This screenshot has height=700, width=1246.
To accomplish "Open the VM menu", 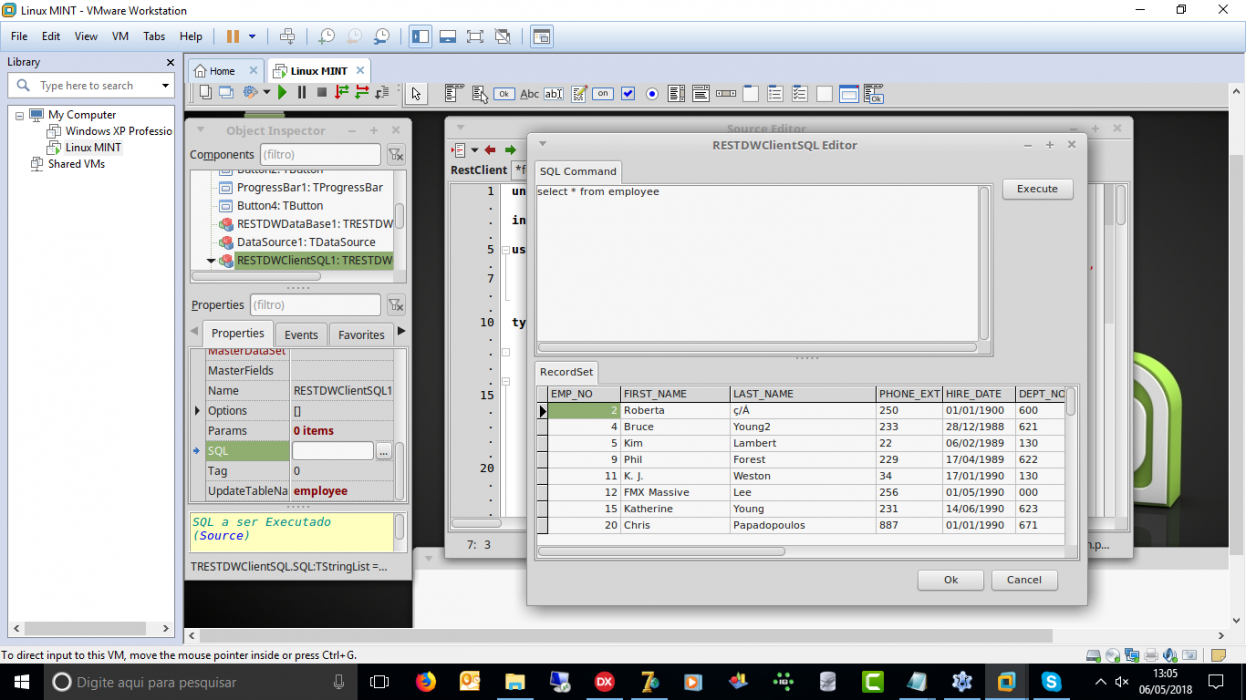I will pos(120,36).
